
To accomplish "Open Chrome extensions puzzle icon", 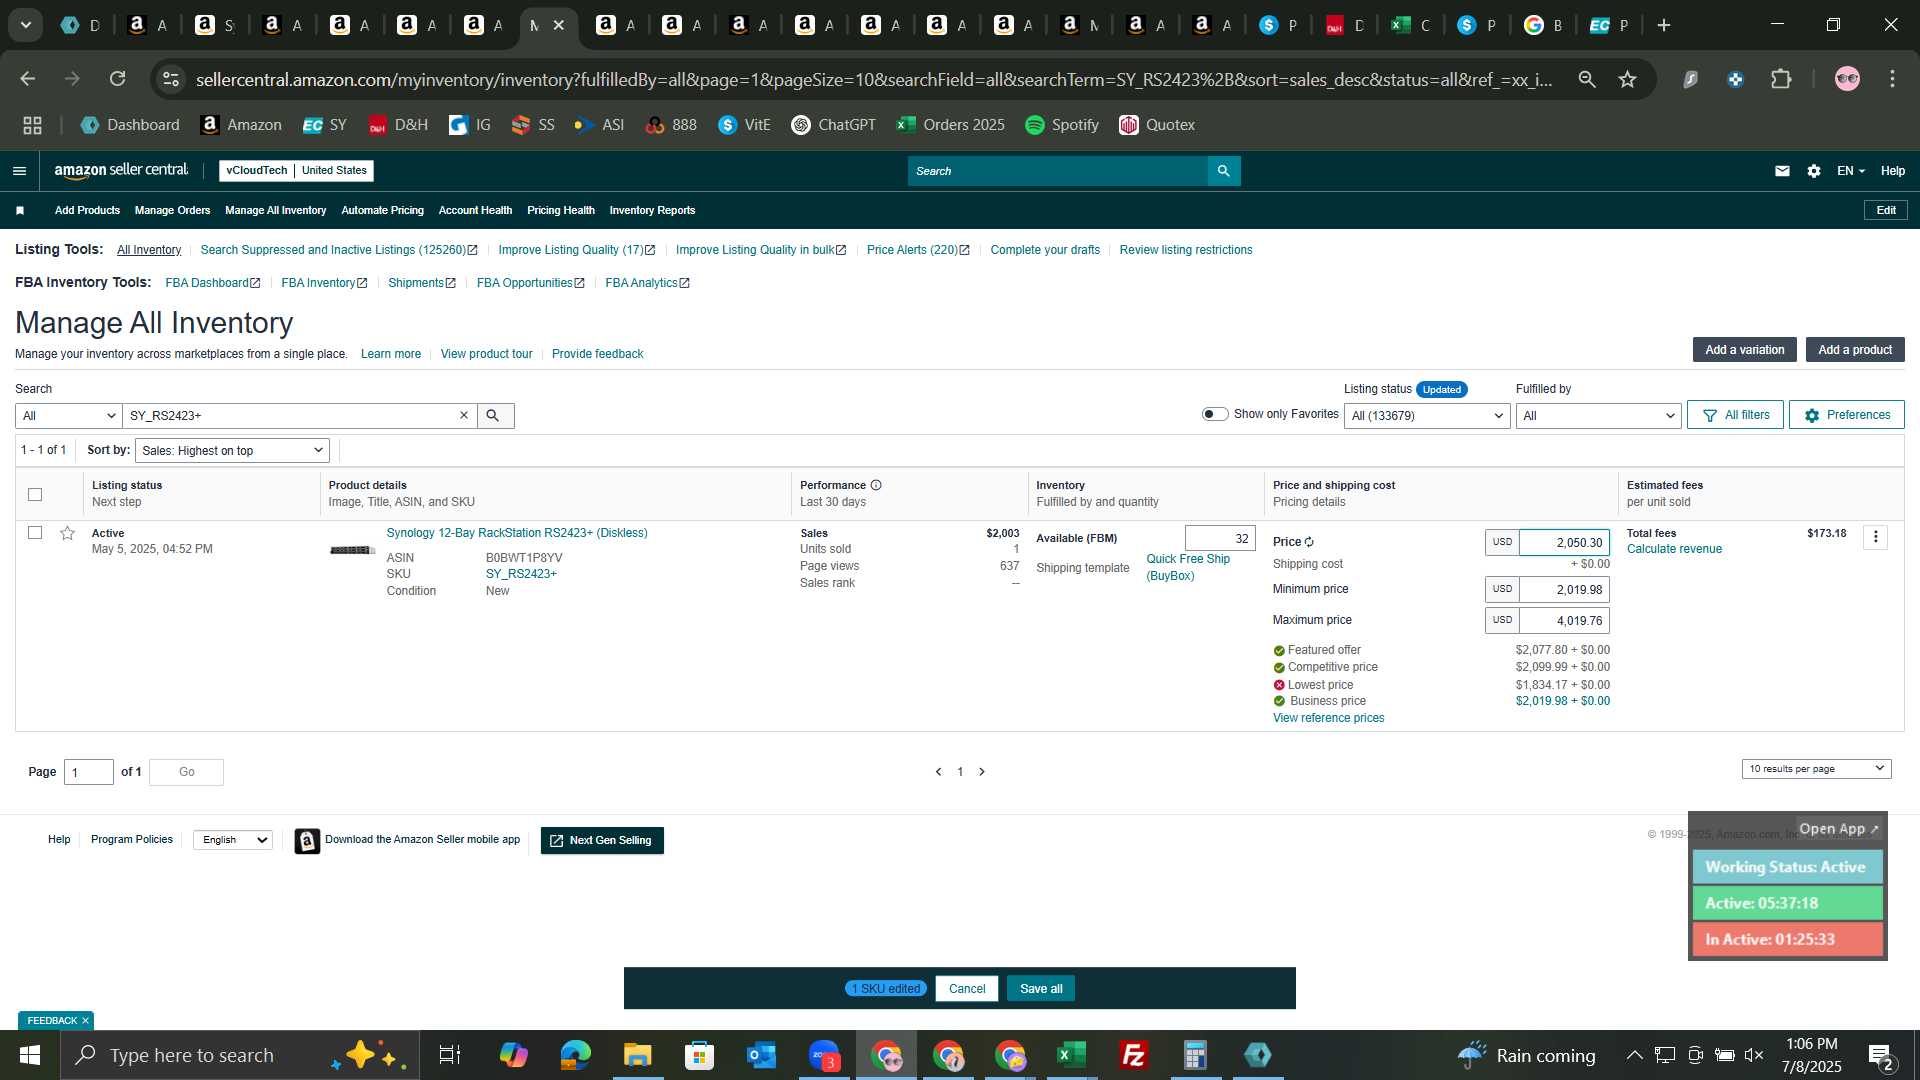I will [1782, 79].
